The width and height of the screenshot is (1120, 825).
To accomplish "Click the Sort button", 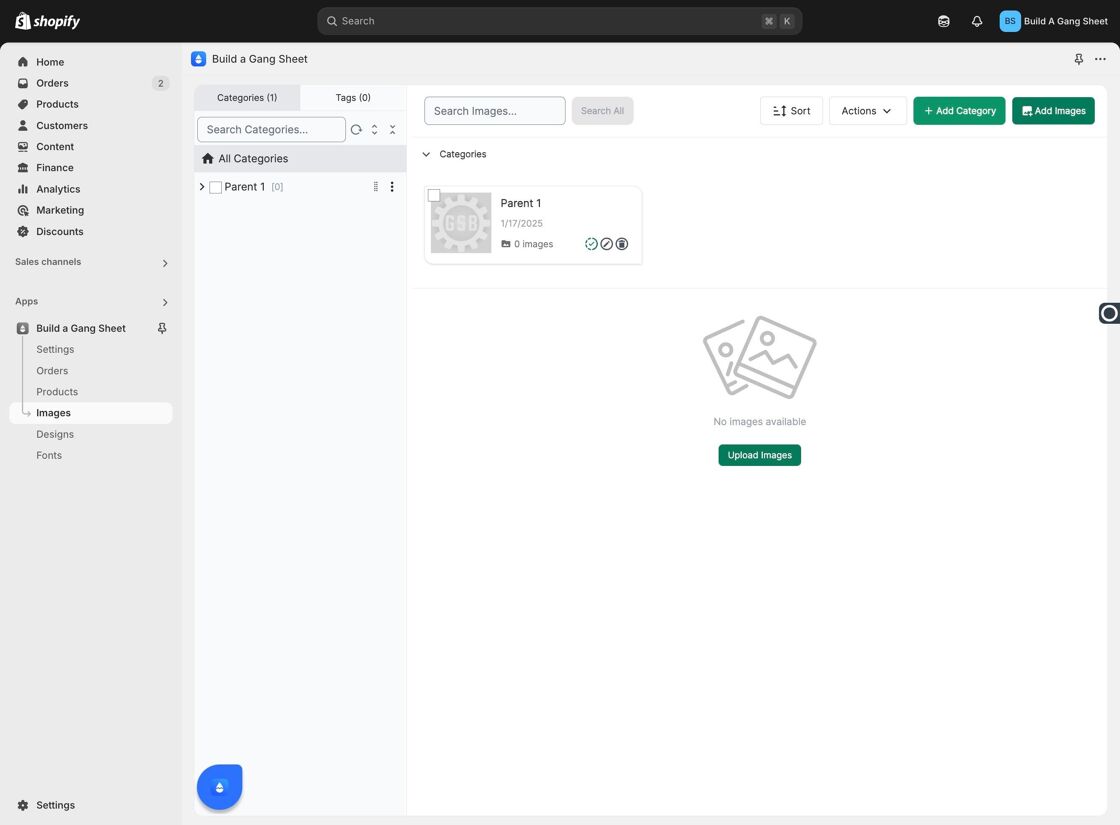I will tap(791, 111).
